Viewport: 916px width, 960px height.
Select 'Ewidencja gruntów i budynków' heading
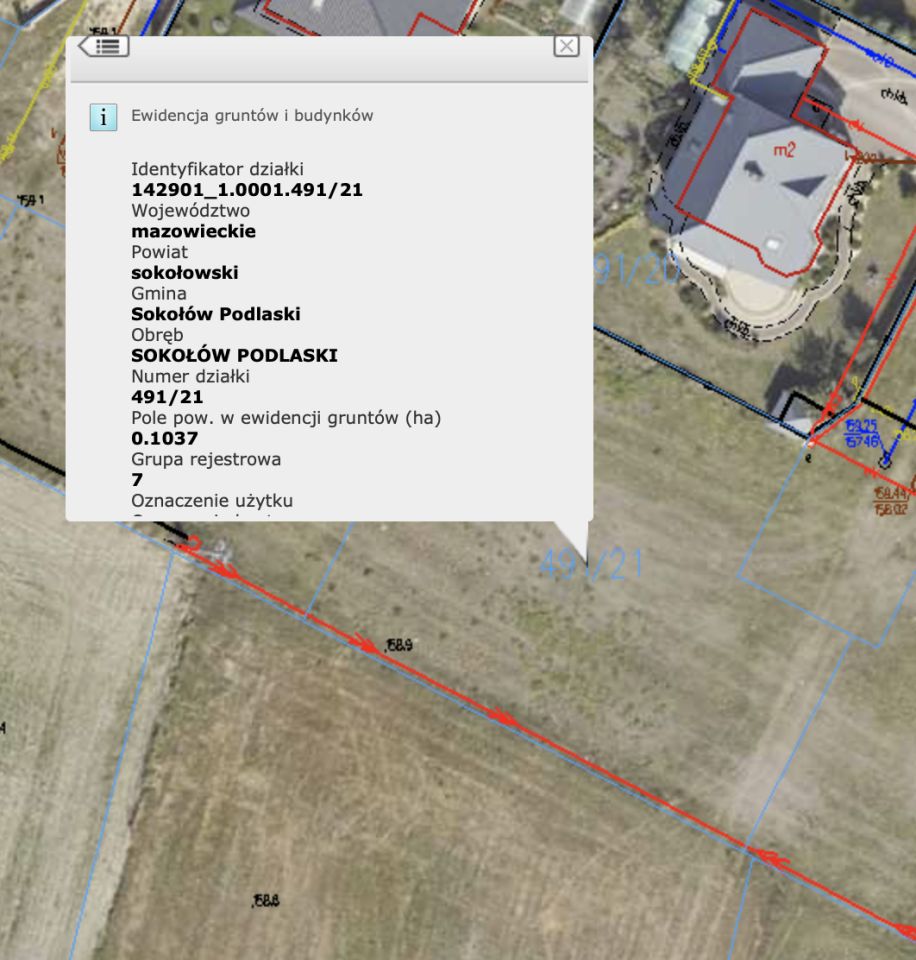[x=252, y=116]
